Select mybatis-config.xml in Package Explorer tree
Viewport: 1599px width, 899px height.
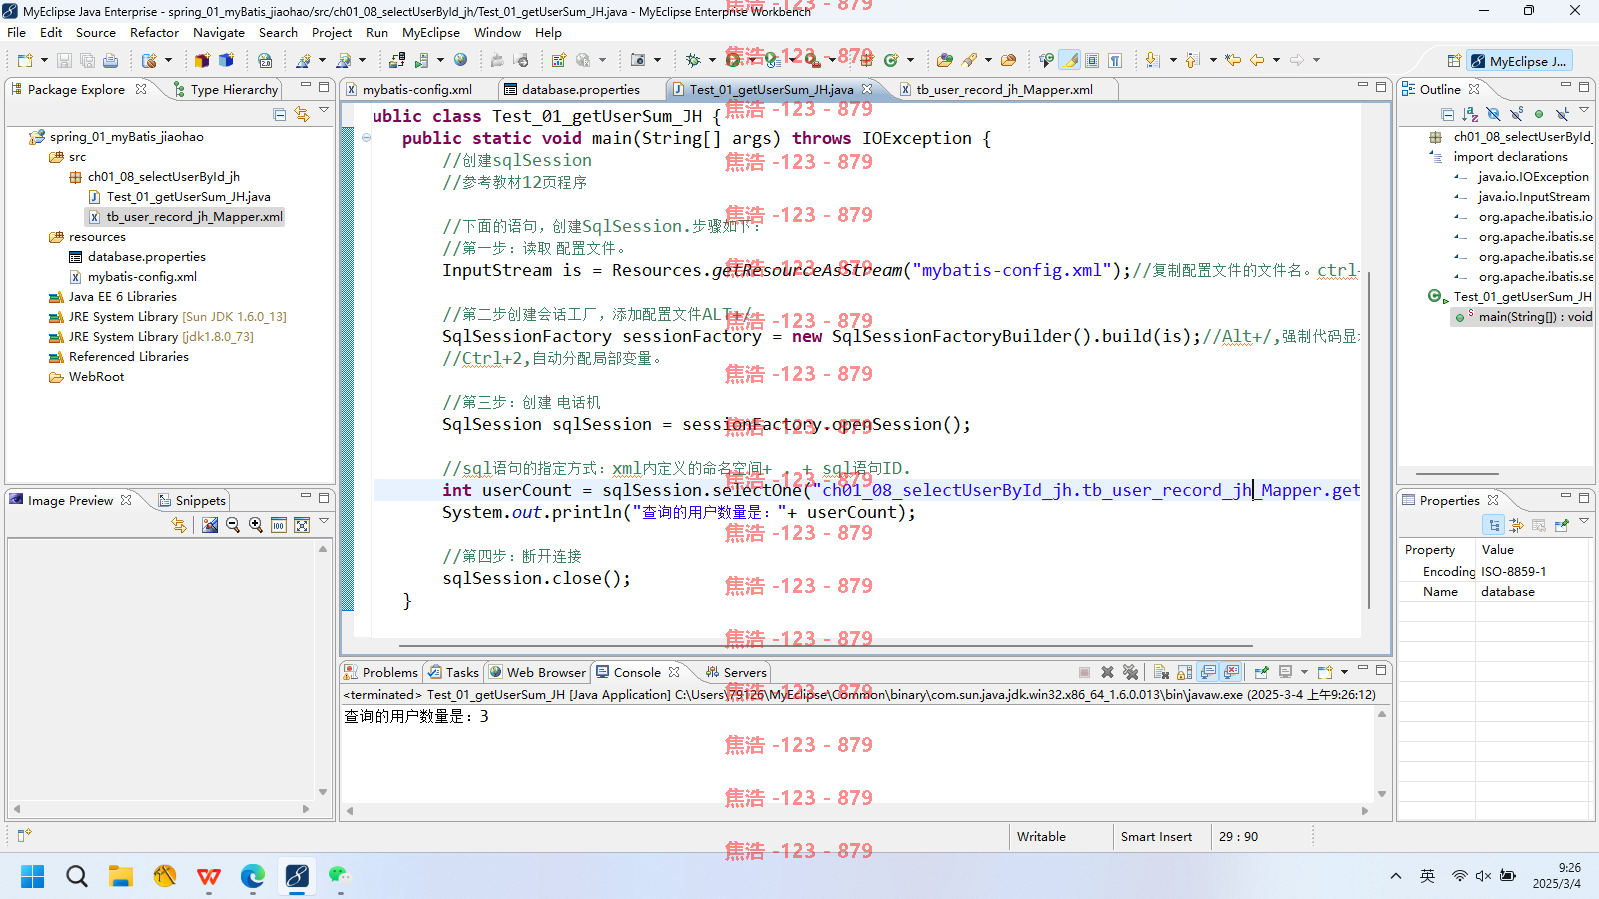[x=142, y=277]
